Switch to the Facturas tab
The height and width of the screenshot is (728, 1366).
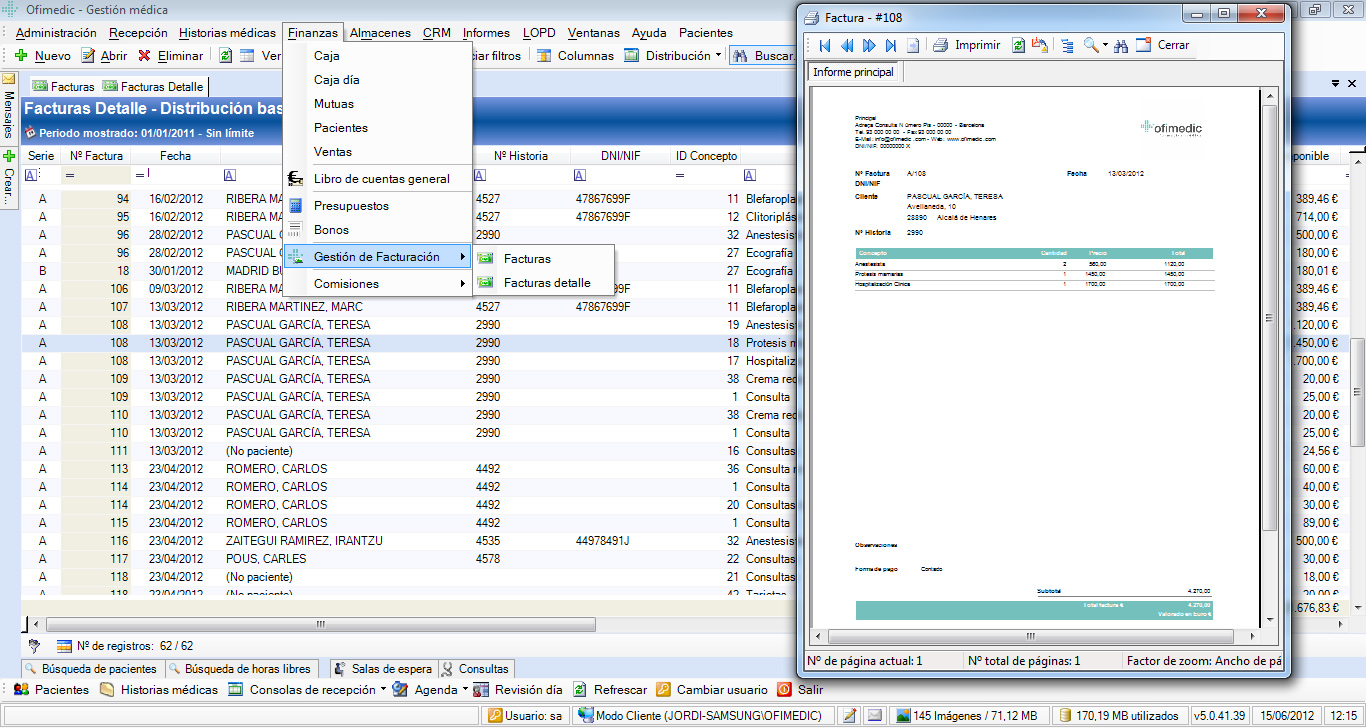[x=64, y=87]
